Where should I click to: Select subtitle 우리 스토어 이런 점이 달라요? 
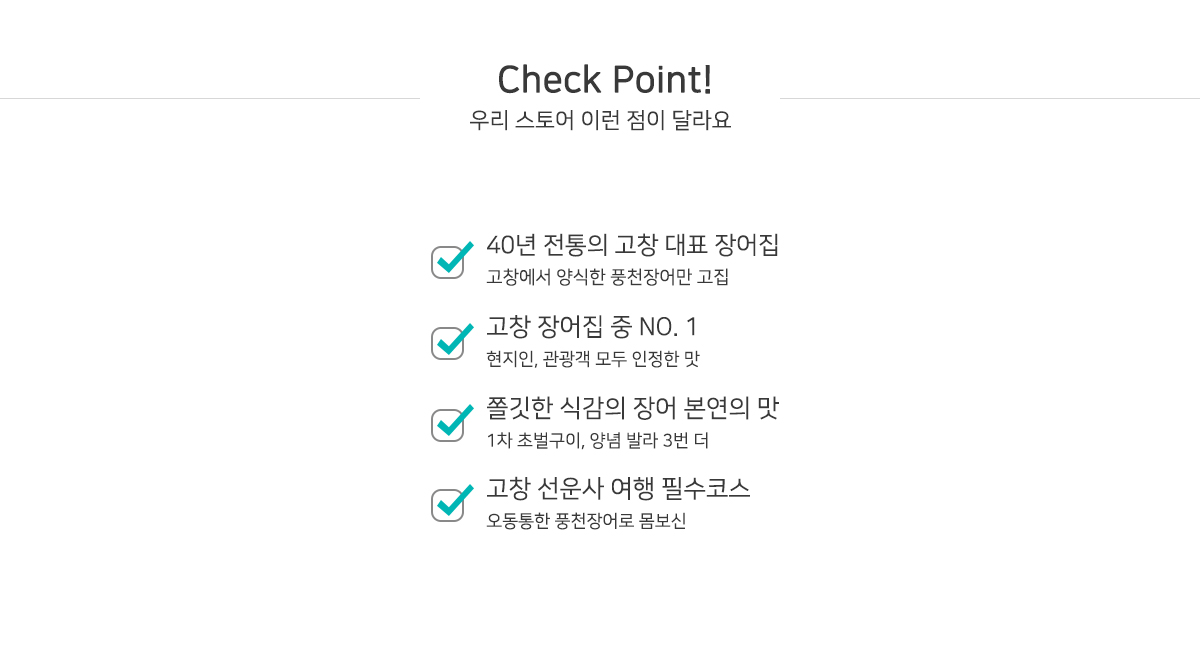[x=600, y=121]
